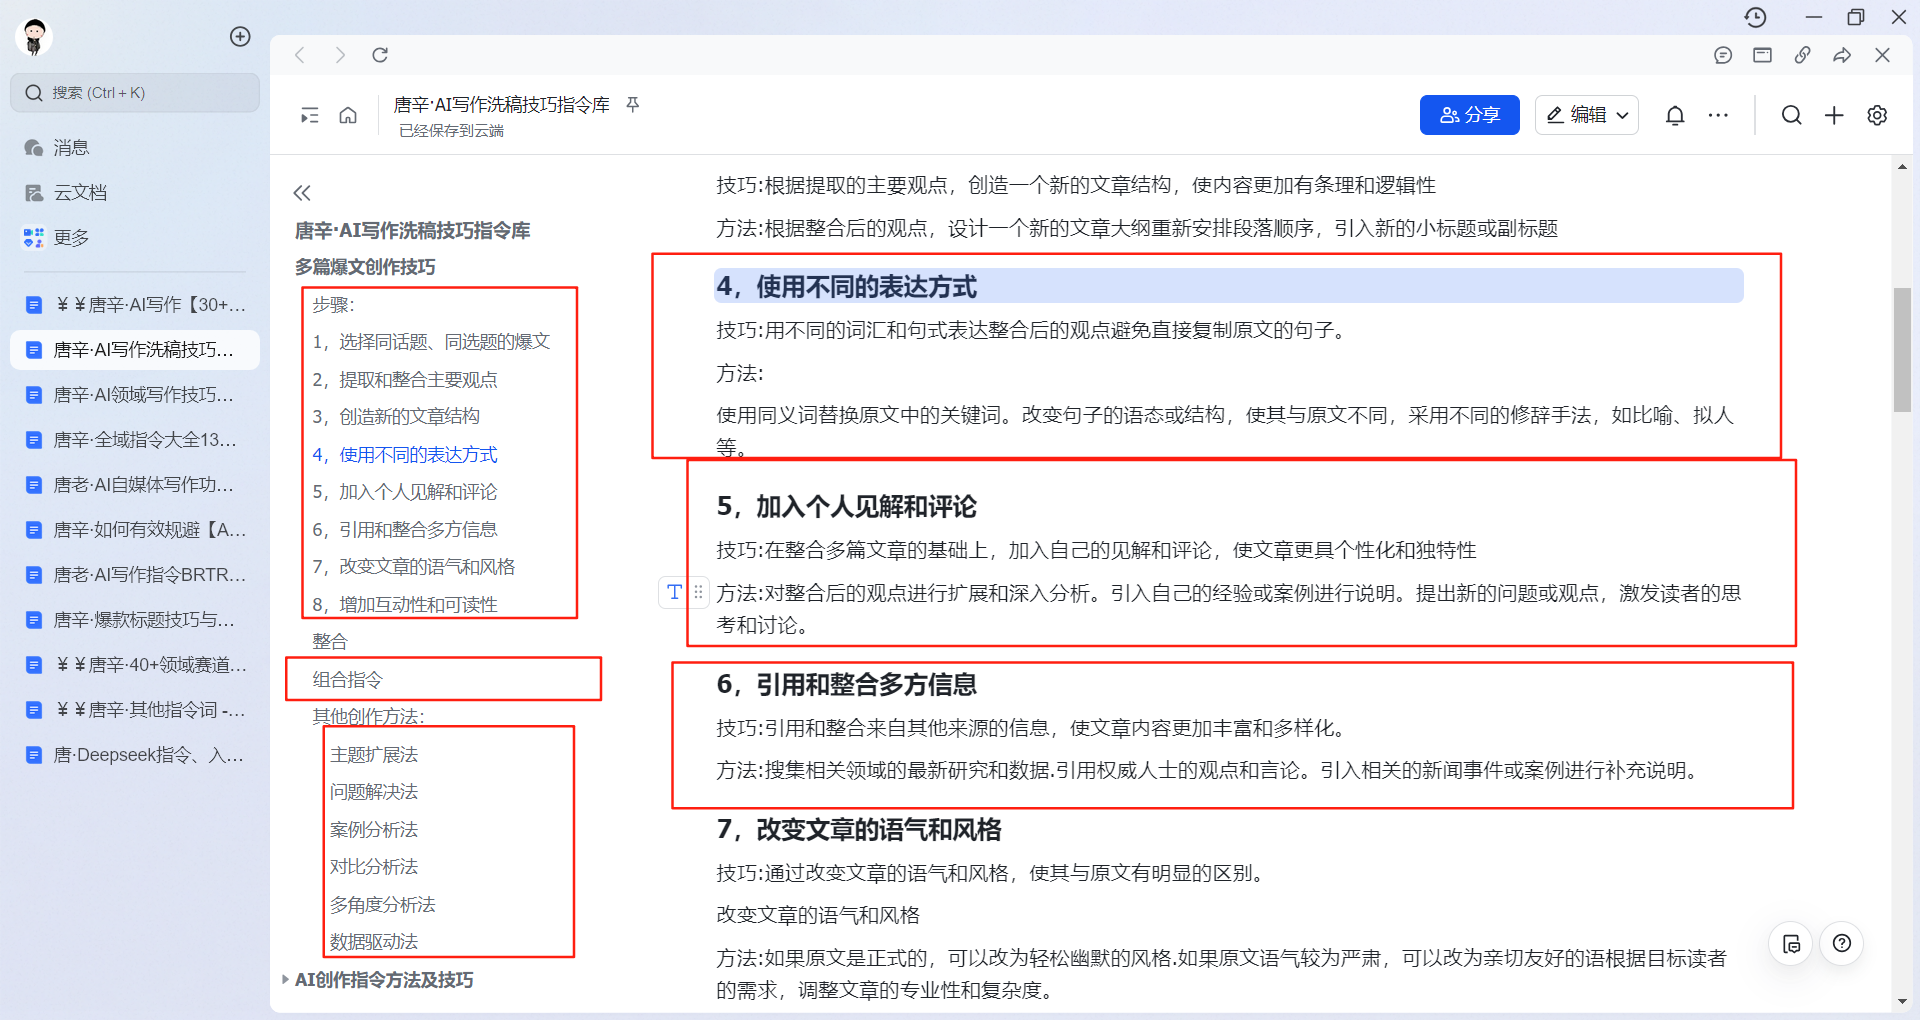Jump to outline item 2，提取和整合主要观点

click(405, 380)
